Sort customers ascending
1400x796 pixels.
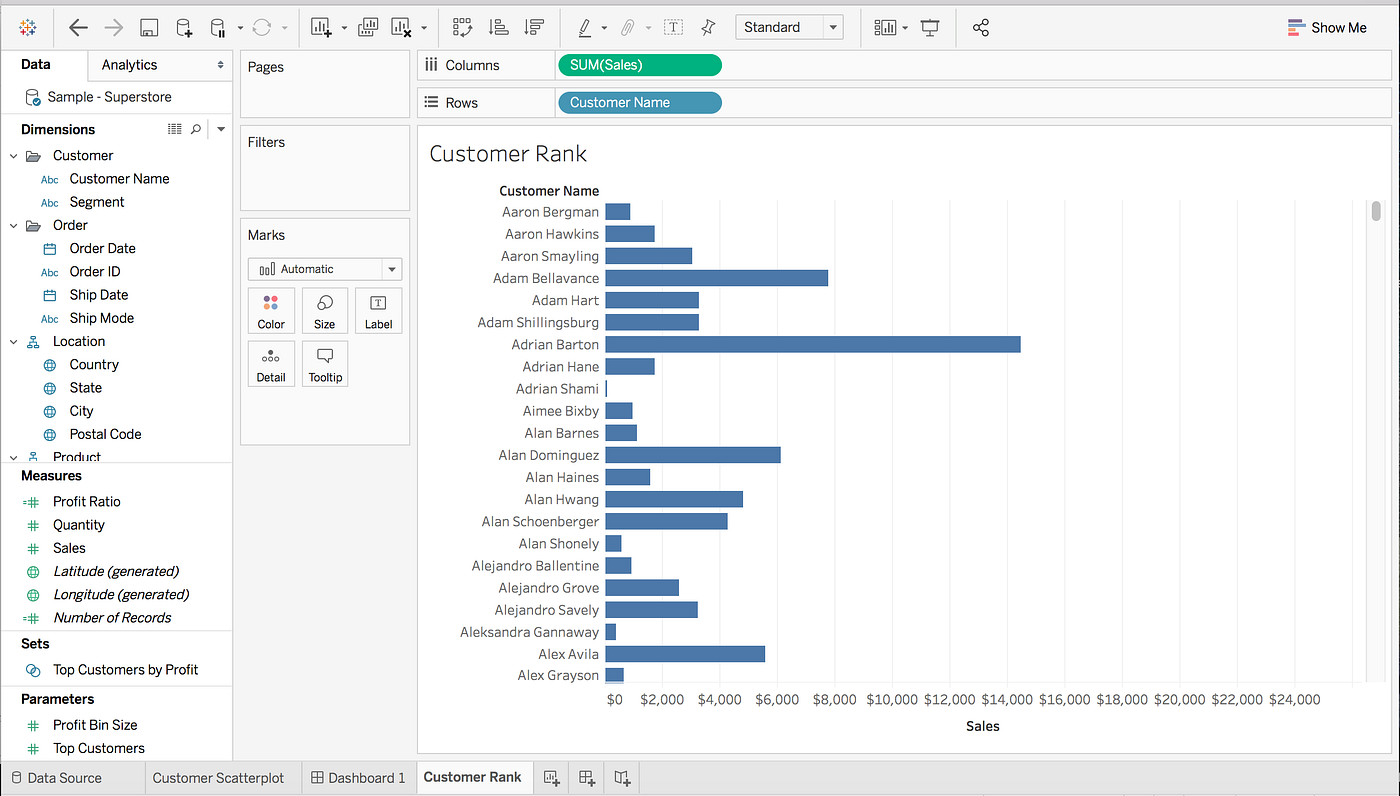pos(498,27)
